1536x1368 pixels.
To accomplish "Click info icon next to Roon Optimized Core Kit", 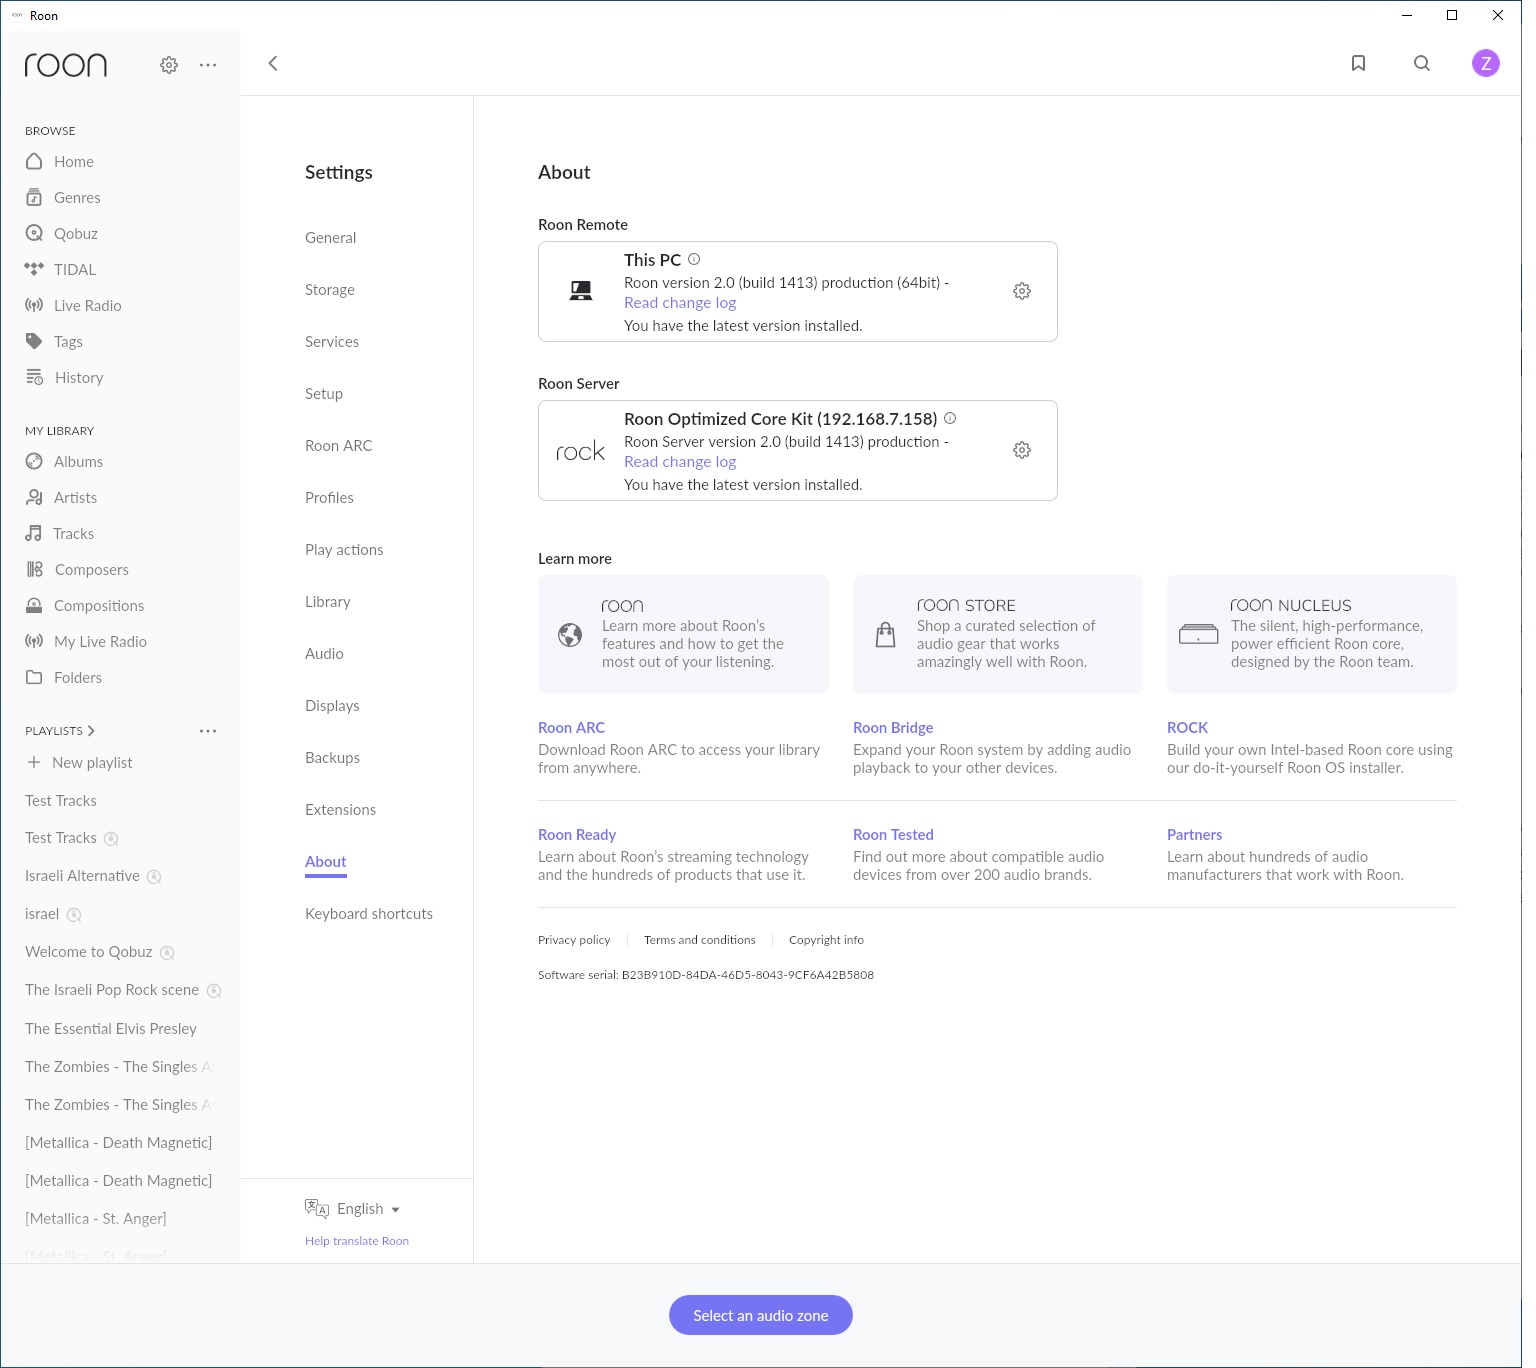I will 950,418.
